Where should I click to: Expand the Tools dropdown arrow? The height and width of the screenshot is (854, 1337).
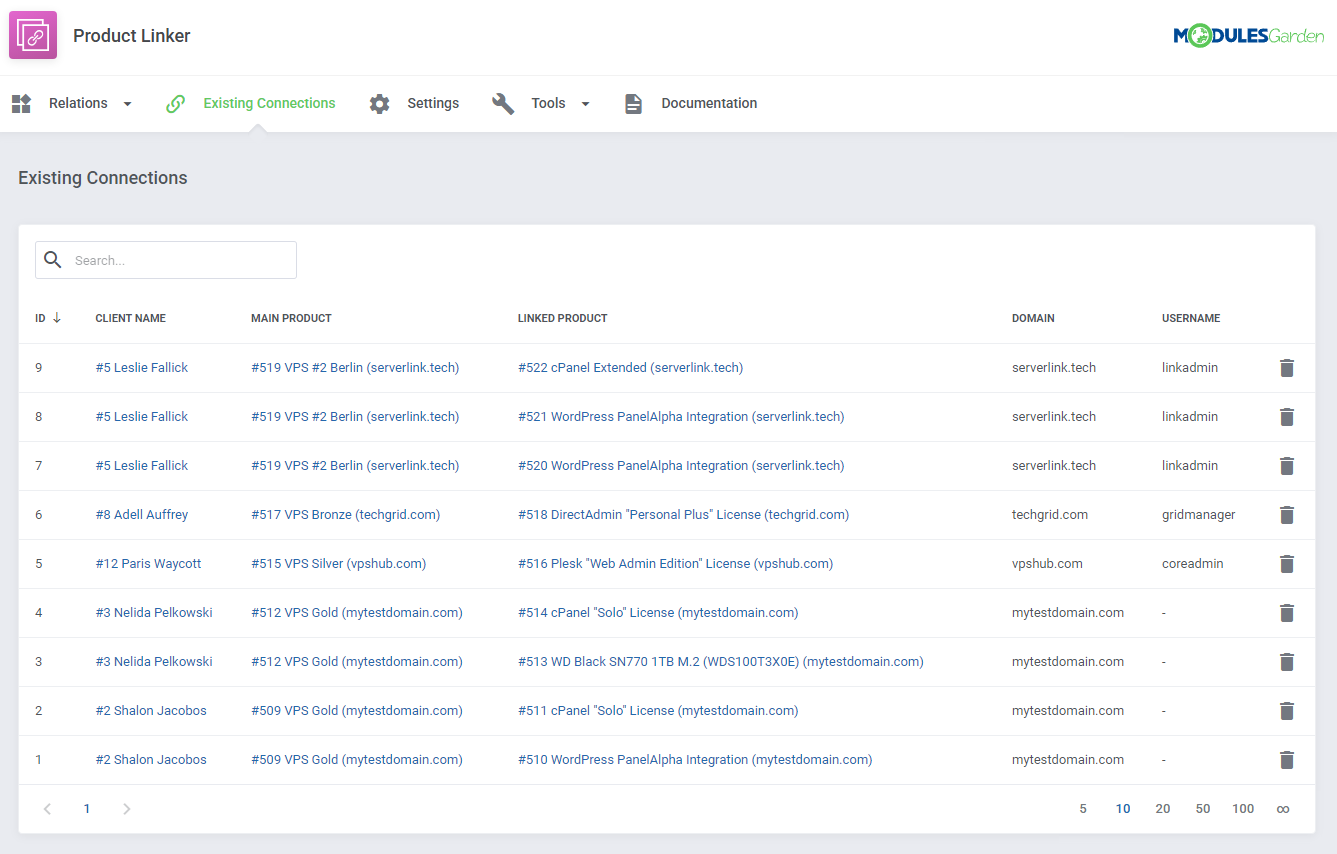point(585,104)
